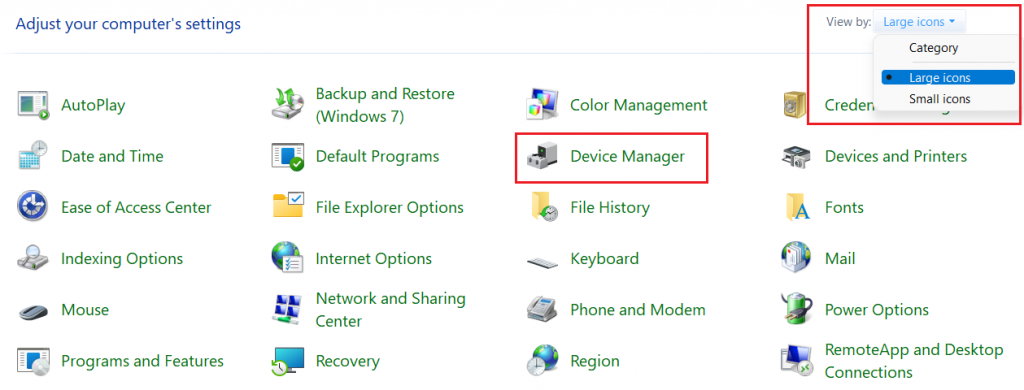Open the Device Manager text link
This screenshot has height=390, width=1024.
tap(627, 156)
